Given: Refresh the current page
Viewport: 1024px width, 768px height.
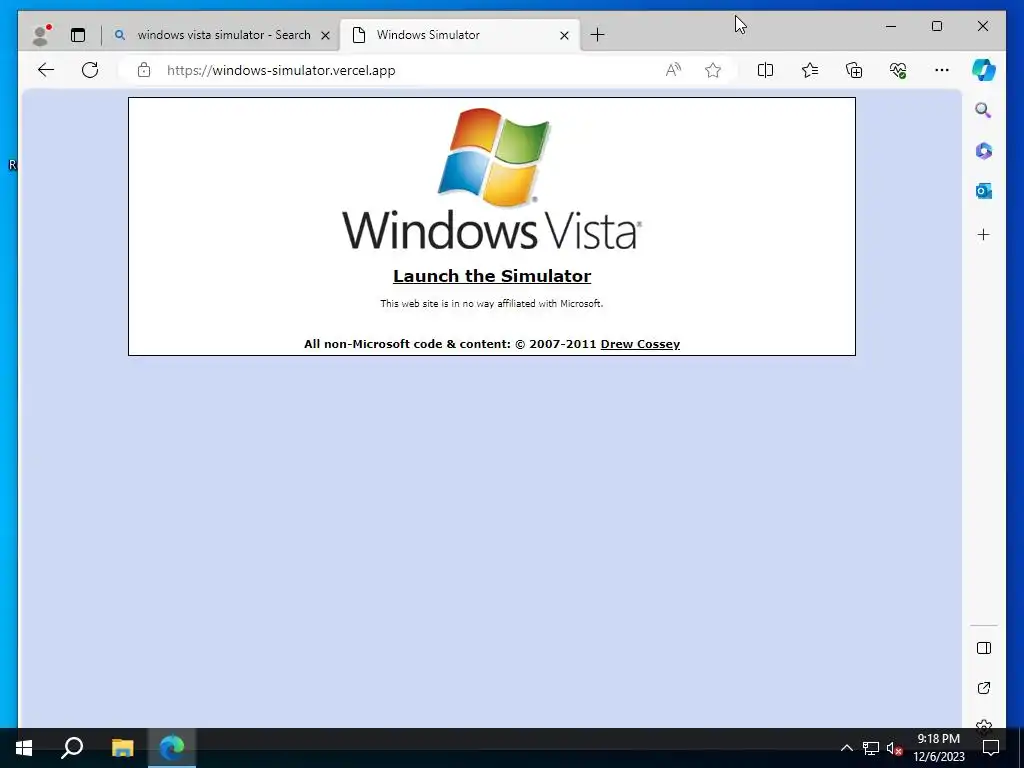Looking at the screenshot, I should coord(90,70).
